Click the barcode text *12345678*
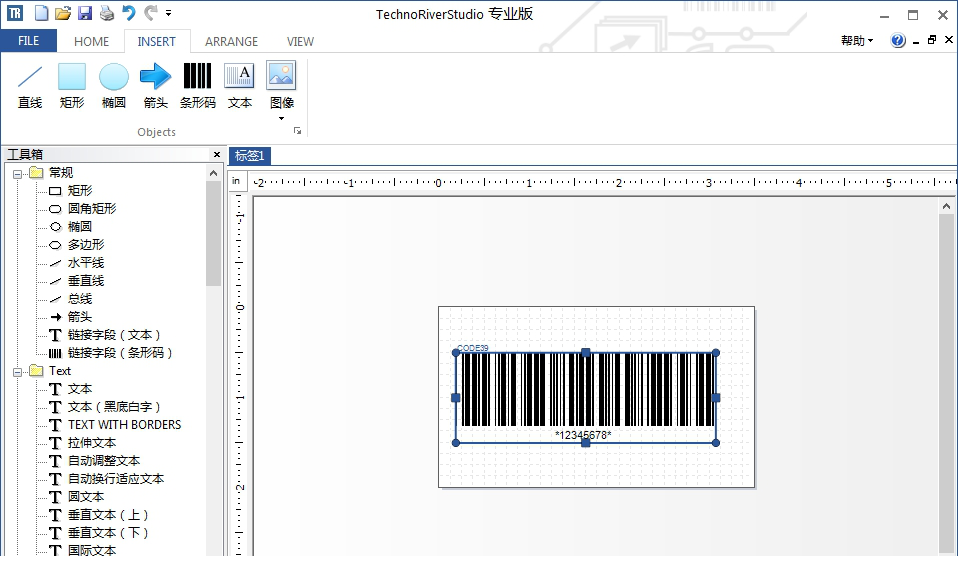The width and height of the screenshot is (958, 578). coord(583,435)
